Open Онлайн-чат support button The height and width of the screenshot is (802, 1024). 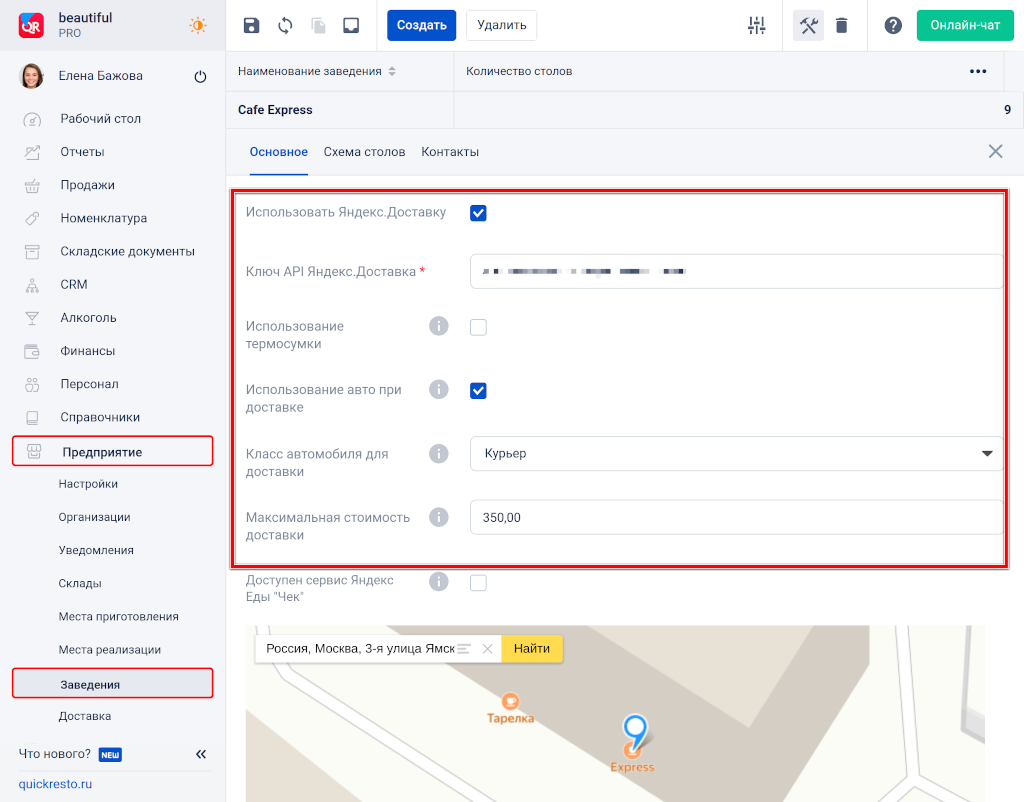pyautogui.click(x=965, y=25)
